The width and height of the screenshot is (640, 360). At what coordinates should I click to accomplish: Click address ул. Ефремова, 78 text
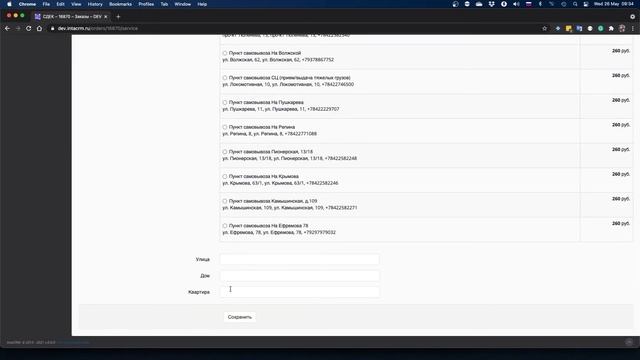pos(279,232)
